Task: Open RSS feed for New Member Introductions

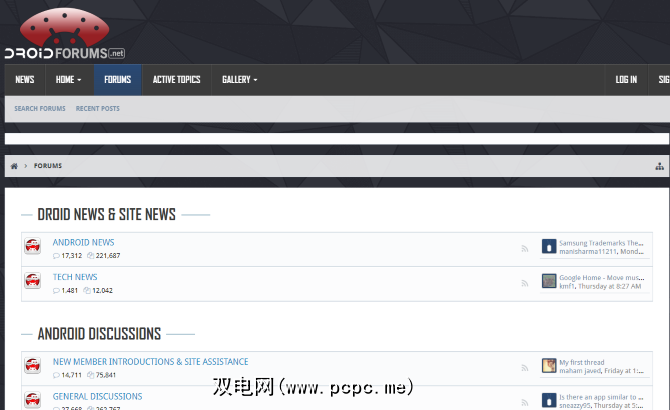Action: point(525,368)
